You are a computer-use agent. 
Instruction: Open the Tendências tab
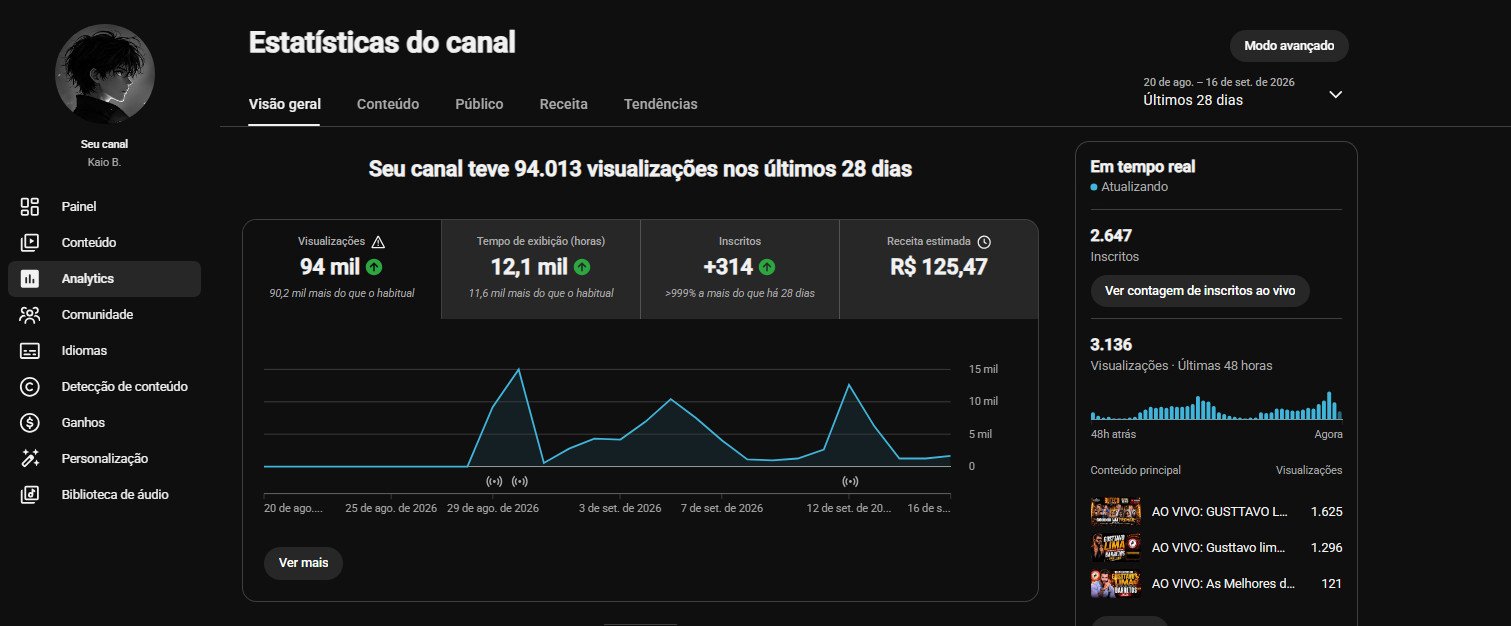(x=661, y=104)
